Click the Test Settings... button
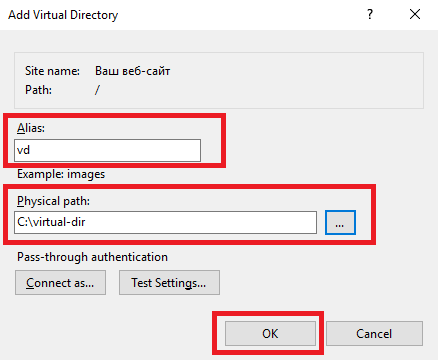Viewport: 438px width, 360px height. tap(169, 283)
